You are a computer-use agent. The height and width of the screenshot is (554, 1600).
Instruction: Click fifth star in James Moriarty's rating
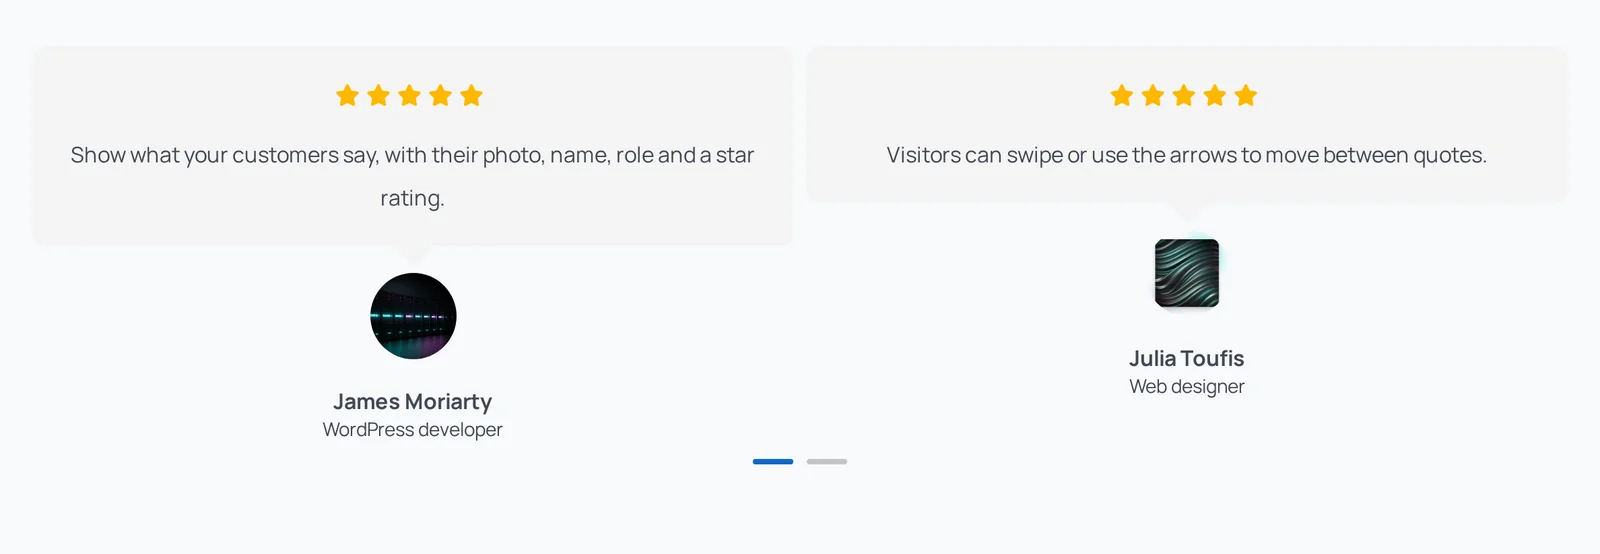(471, 95)
